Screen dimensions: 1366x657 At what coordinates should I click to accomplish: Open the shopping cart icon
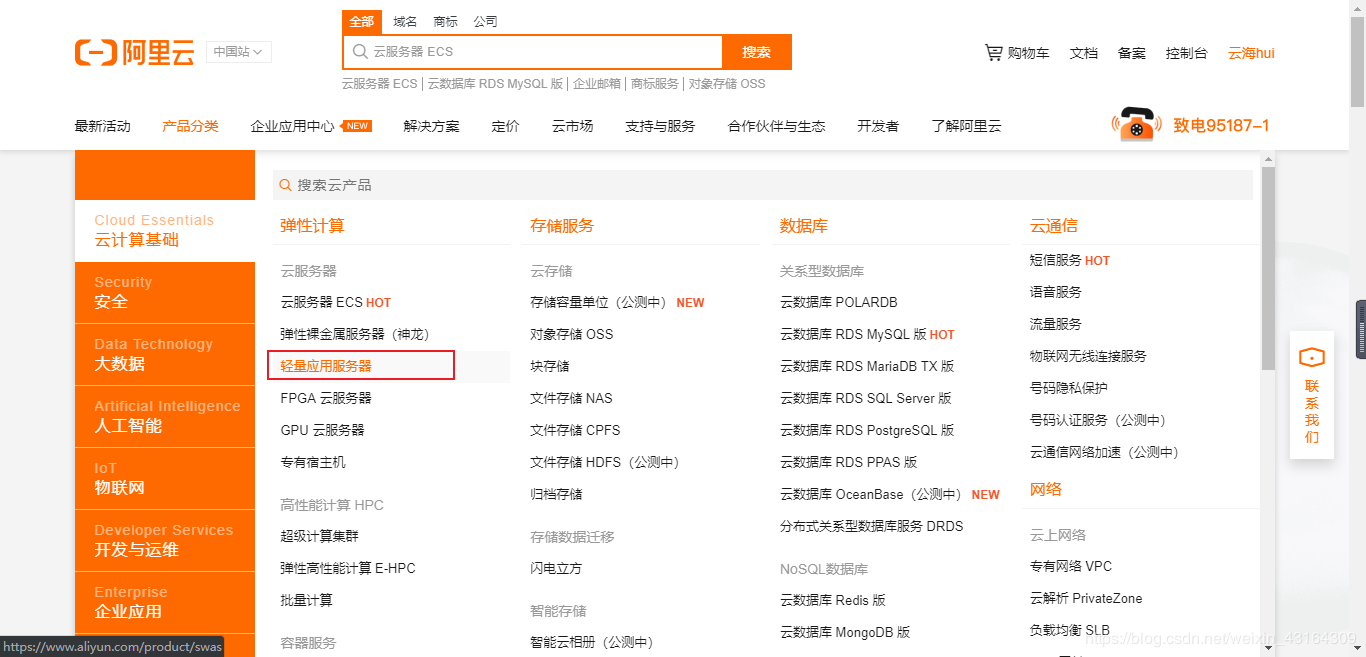click(x=993, y=52)
